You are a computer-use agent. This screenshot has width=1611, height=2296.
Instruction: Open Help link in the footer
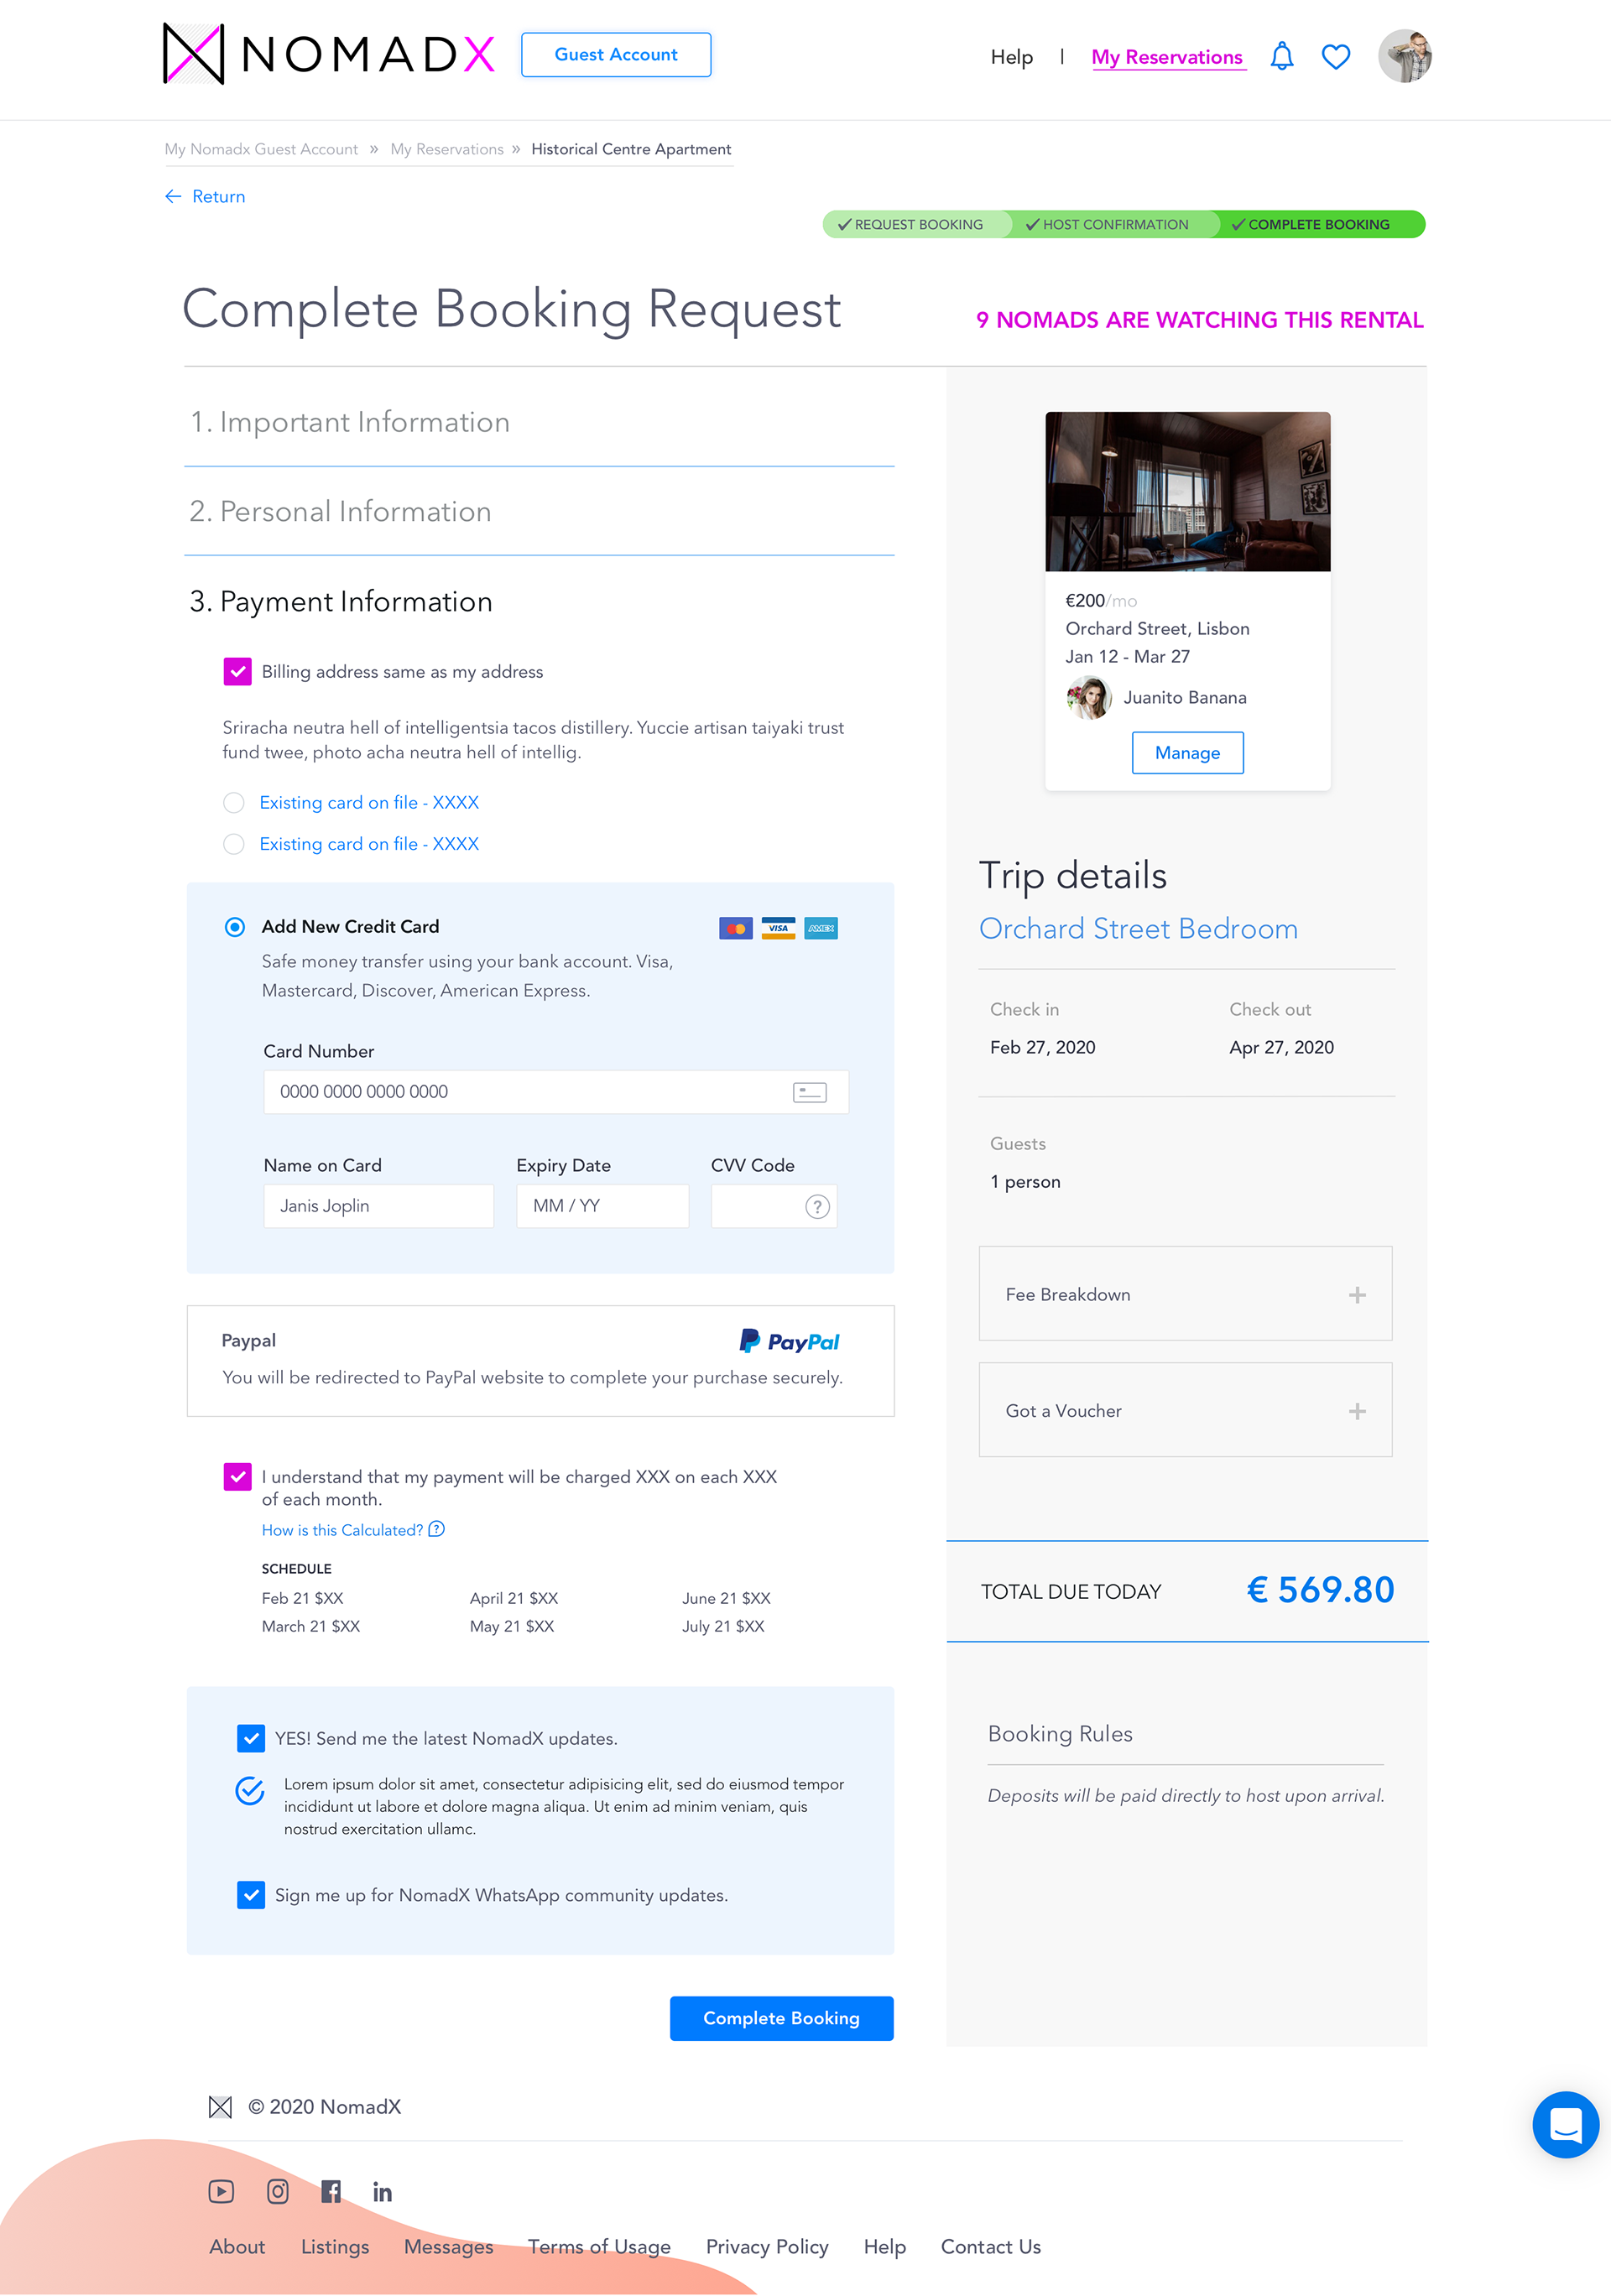(884, 2247)
